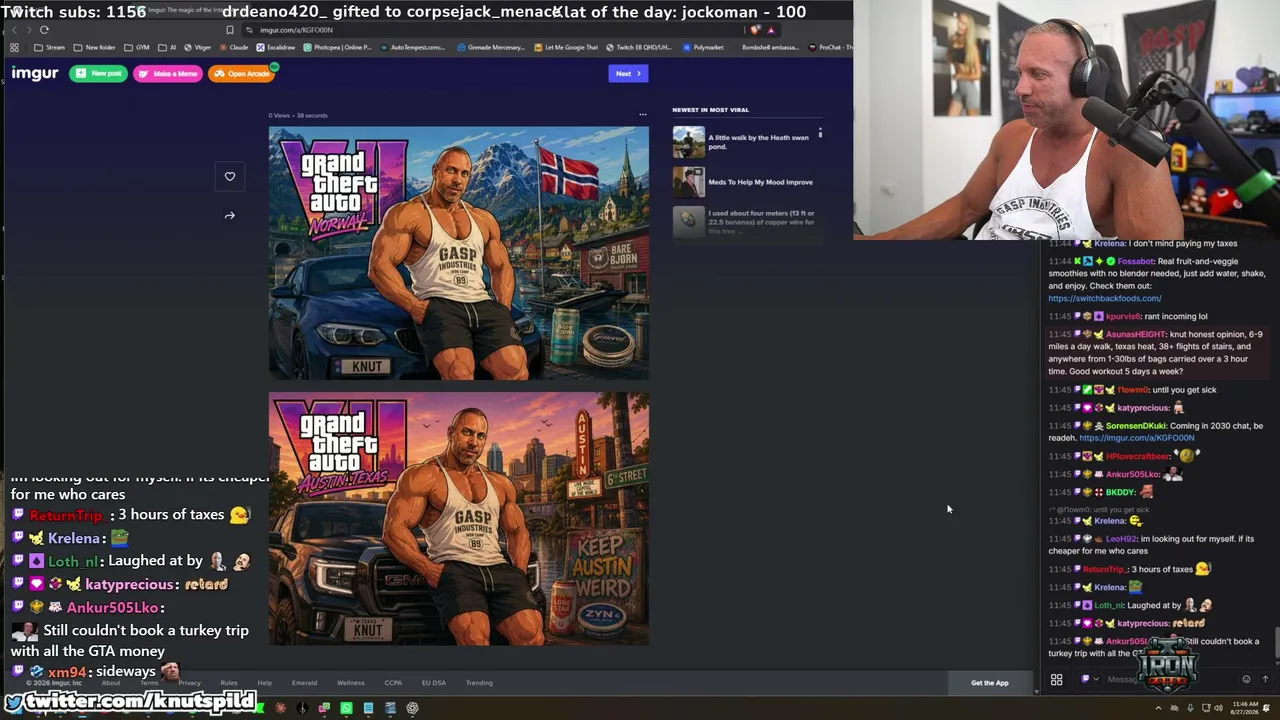Viewport: 1280px width, 720px height.
Task: Click the Get the App button
Action: [x=990, y=683]
